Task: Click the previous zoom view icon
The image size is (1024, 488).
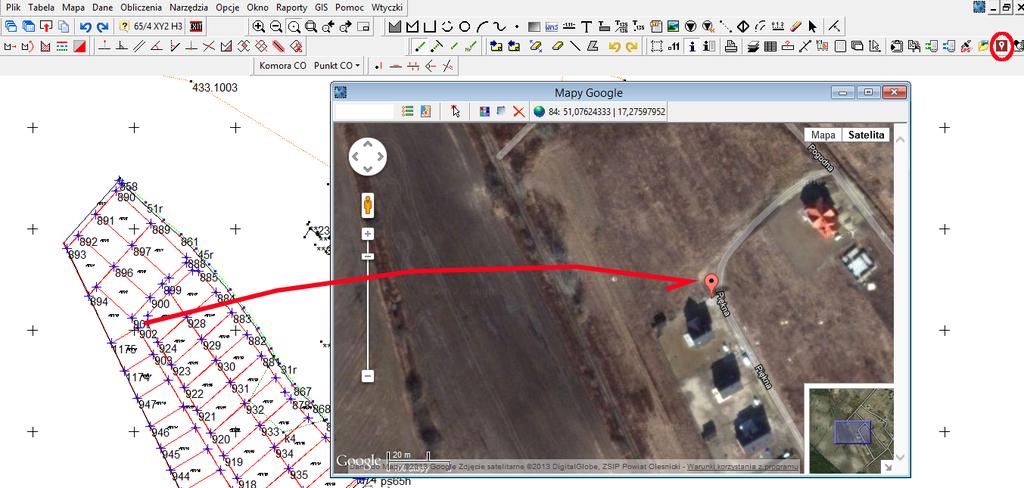Action: pos(328,27)
